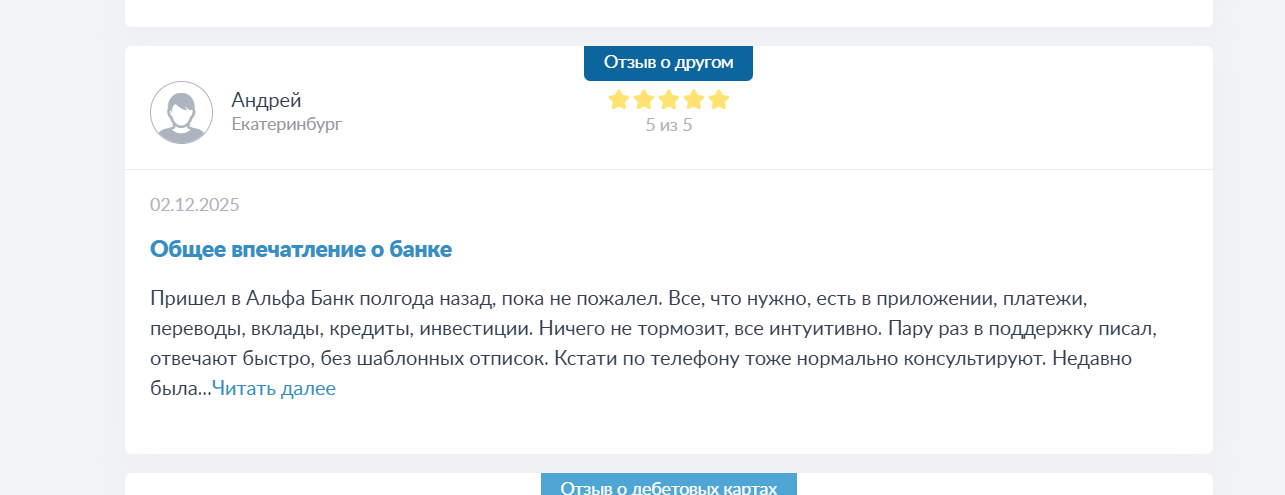1285x495 pixels.
Task: Select the 'Отзыв о другом' category badge
Action: click(x=668, y=62)
